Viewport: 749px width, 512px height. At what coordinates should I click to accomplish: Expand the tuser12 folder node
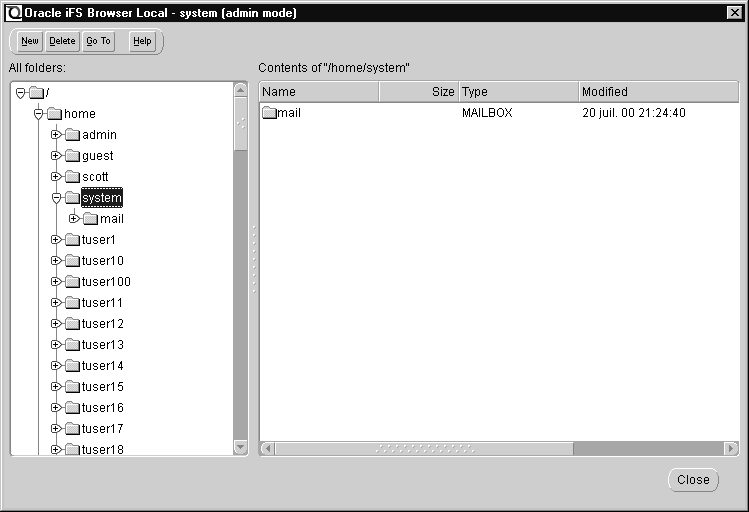[56, 324]
